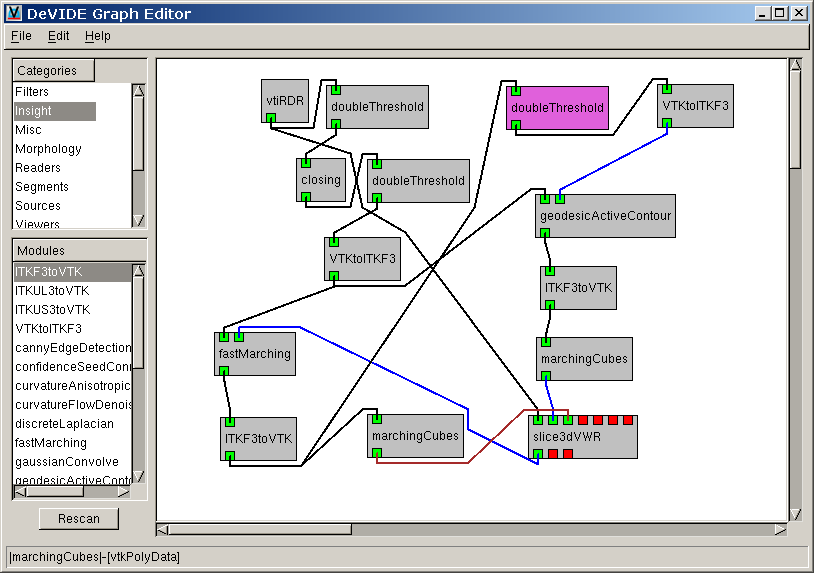Screen dimensions: 814x573
Task: Click slice3dVWR first red output port
Action: click(553, 454)
